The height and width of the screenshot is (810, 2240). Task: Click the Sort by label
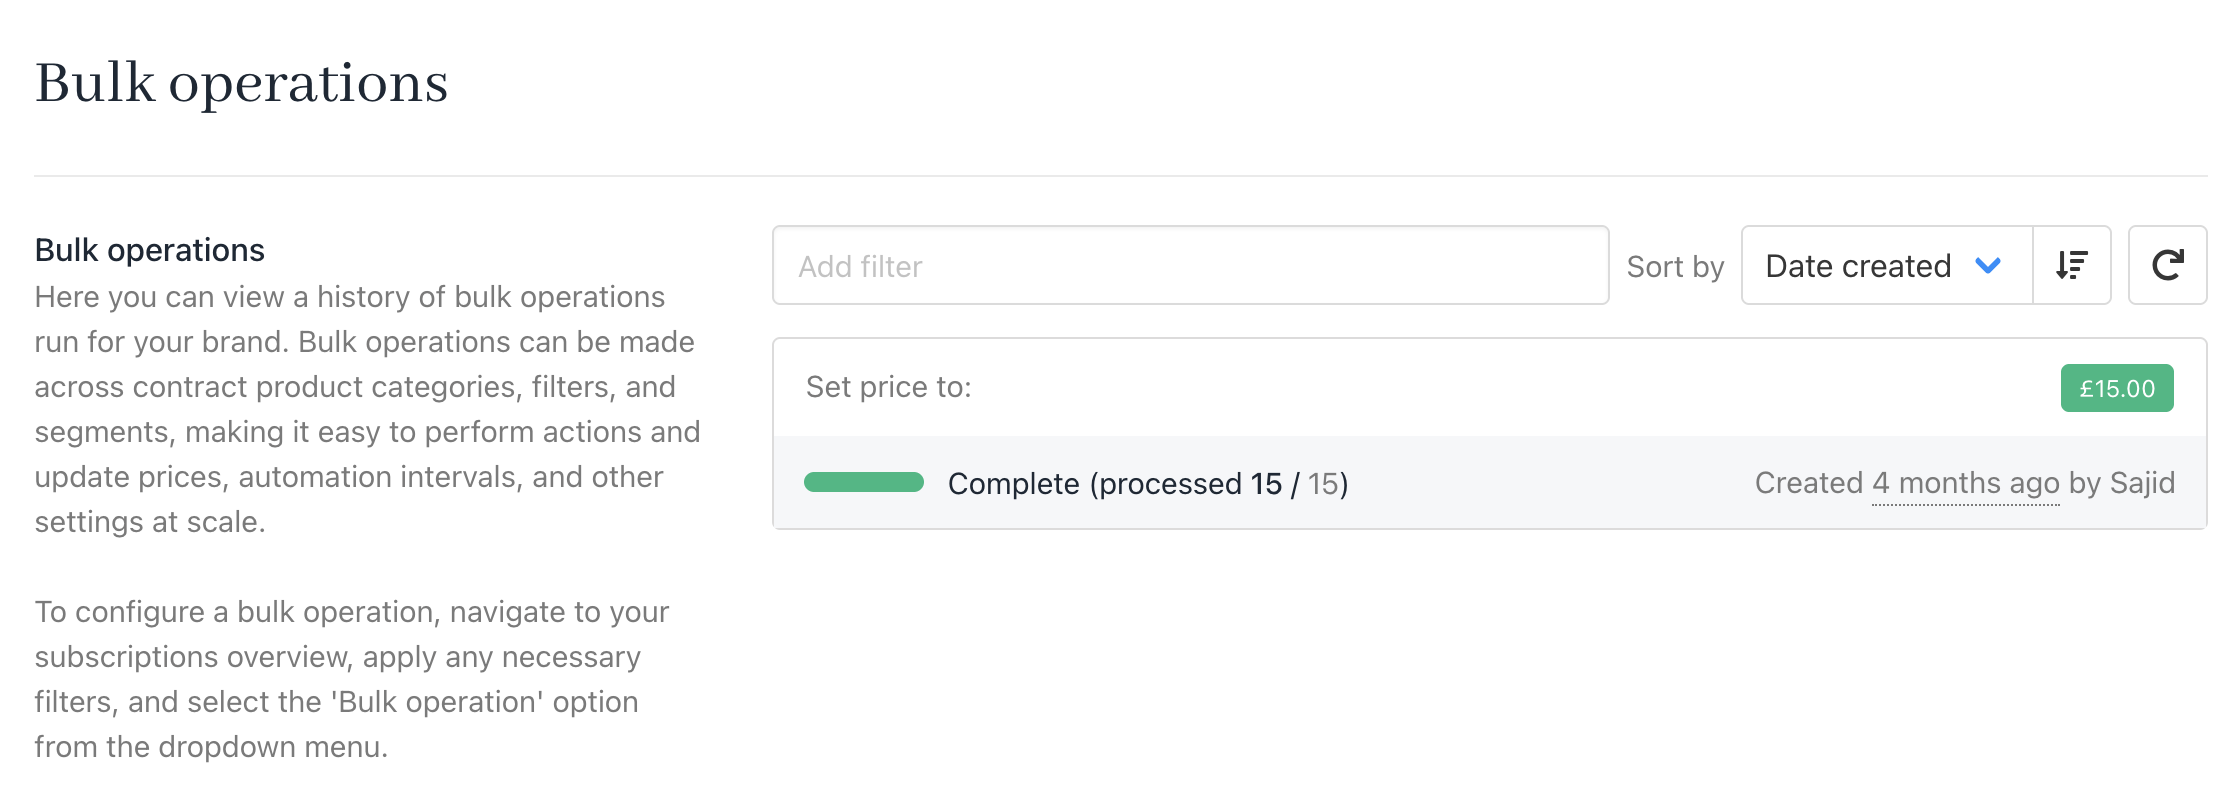coord(1675,267)
